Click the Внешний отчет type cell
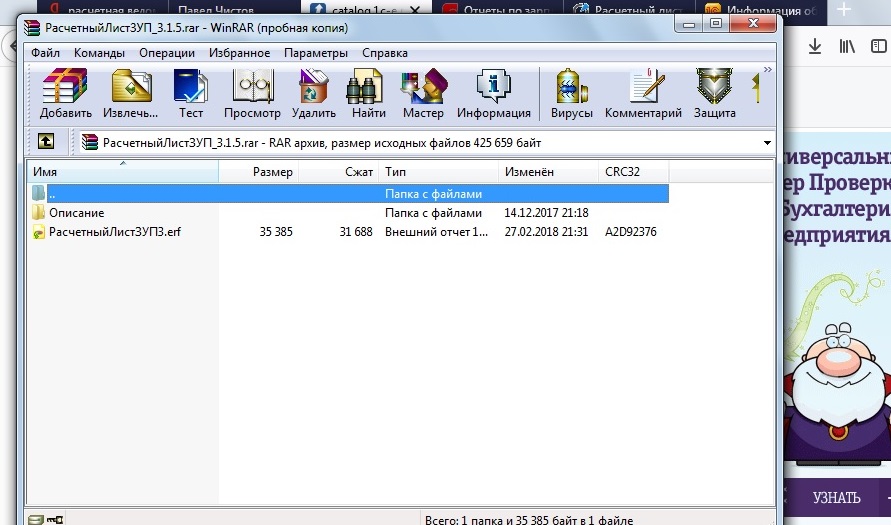Screen dimensions: 891x525 tap(436, 232)
